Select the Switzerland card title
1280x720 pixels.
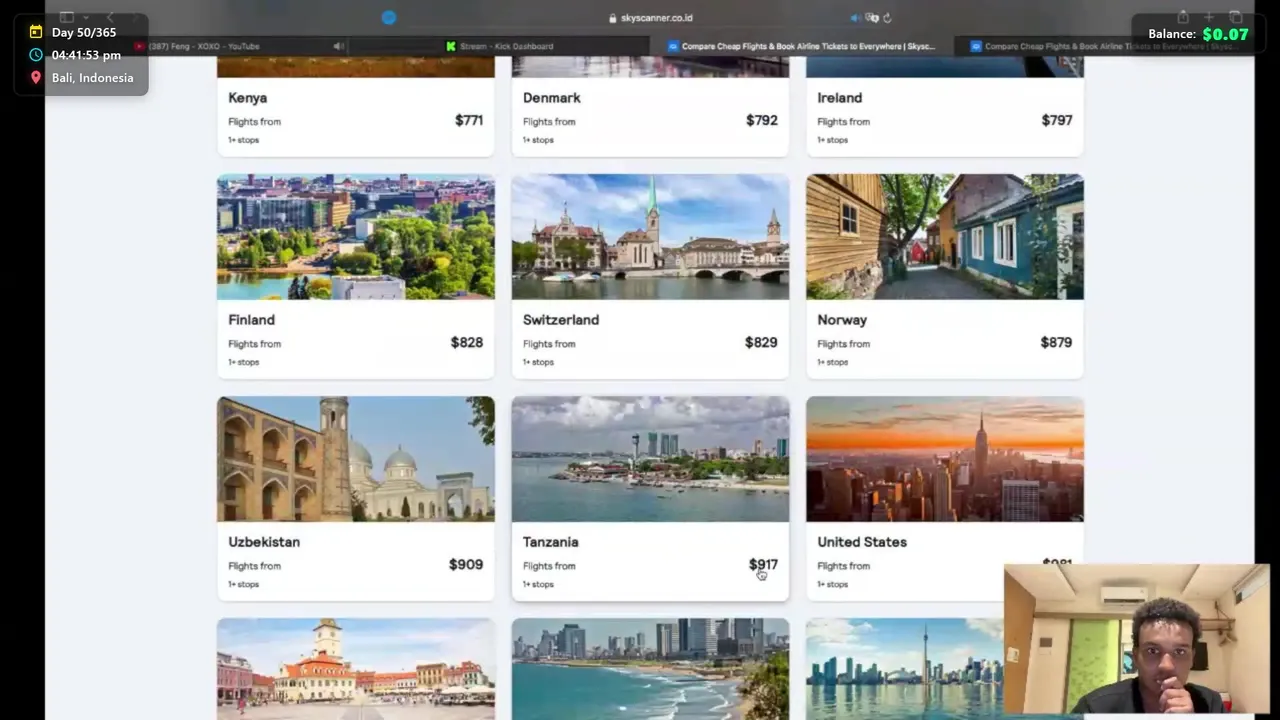coord(561,320)
